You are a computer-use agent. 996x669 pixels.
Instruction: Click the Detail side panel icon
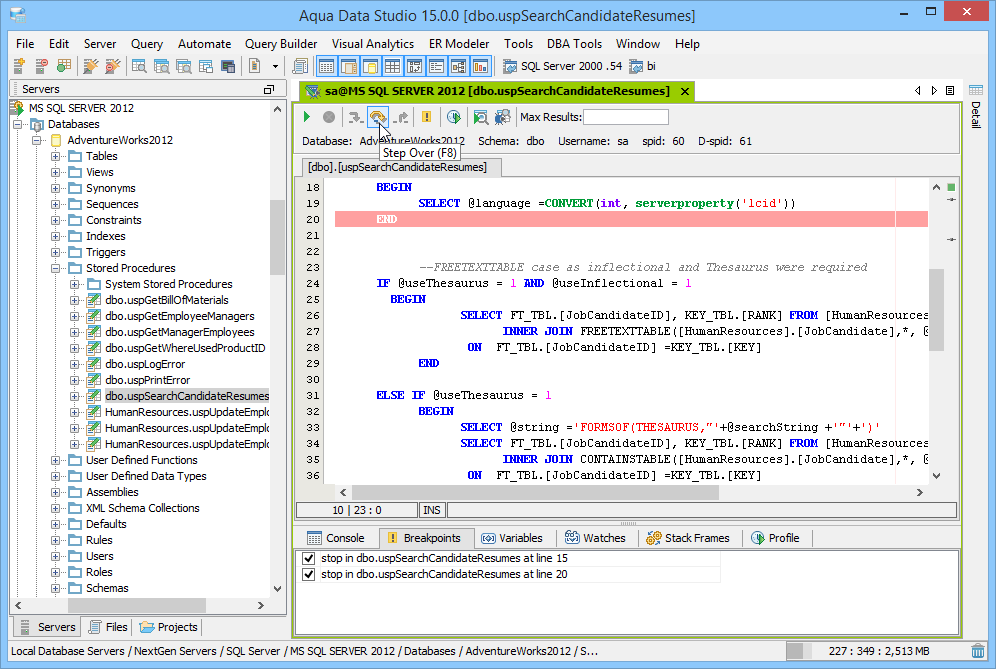coord(976,90)
